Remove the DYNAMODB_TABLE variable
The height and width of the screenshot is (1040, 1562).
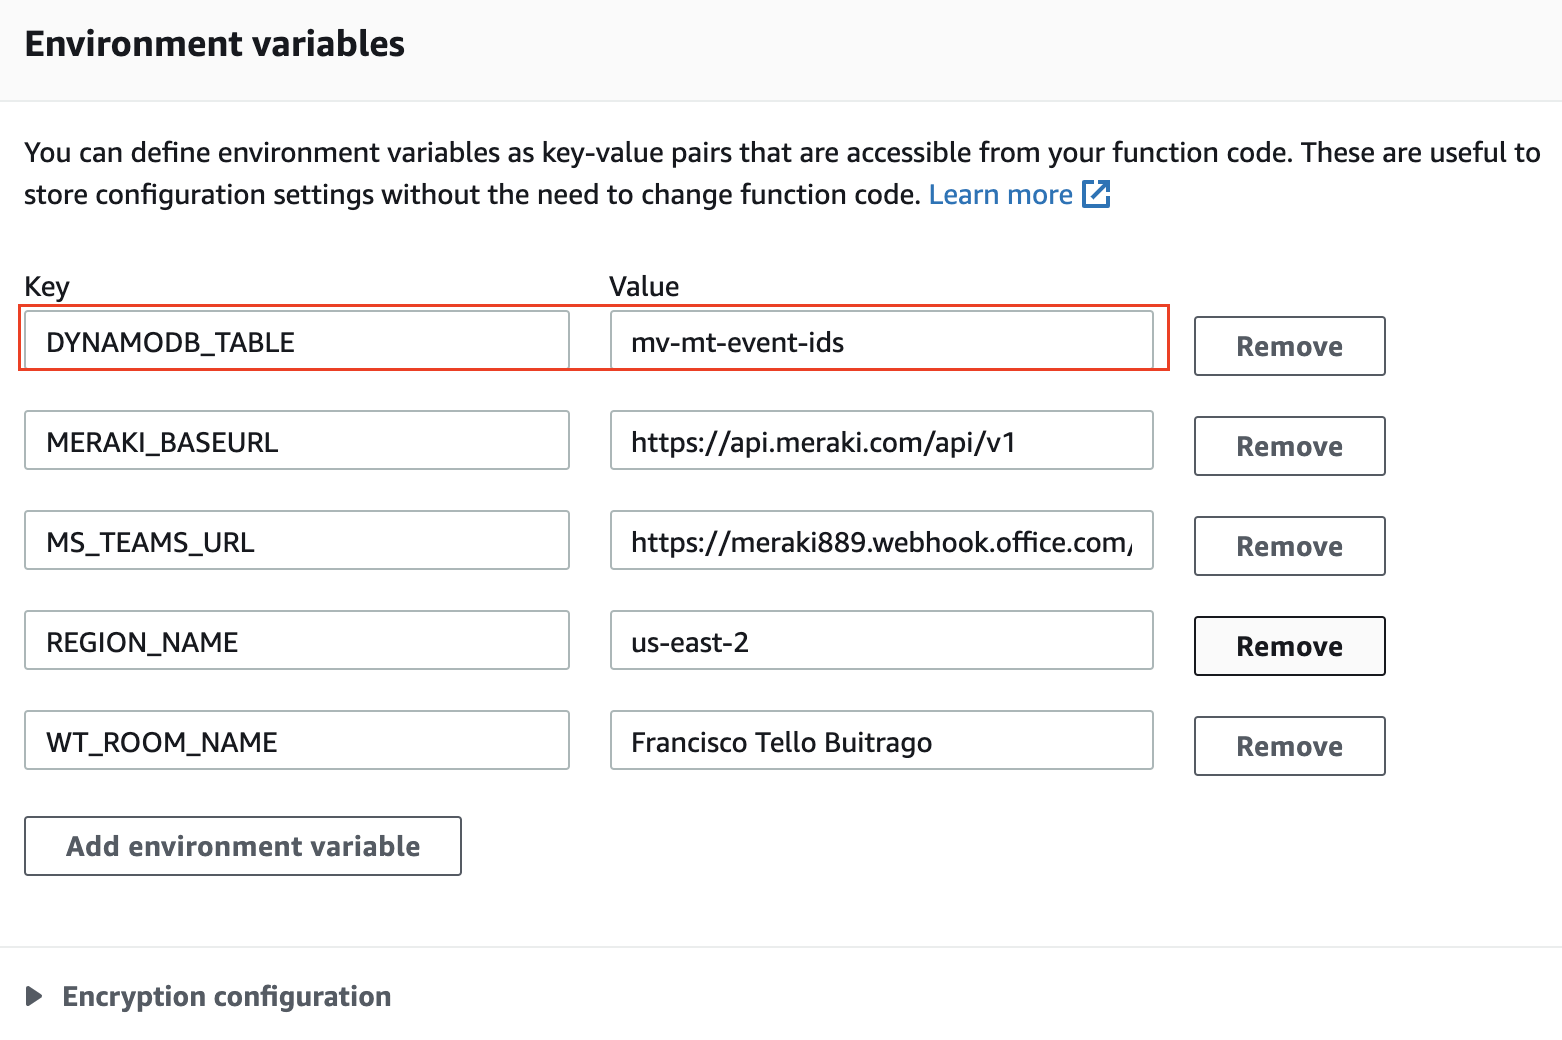[1289, 346]
